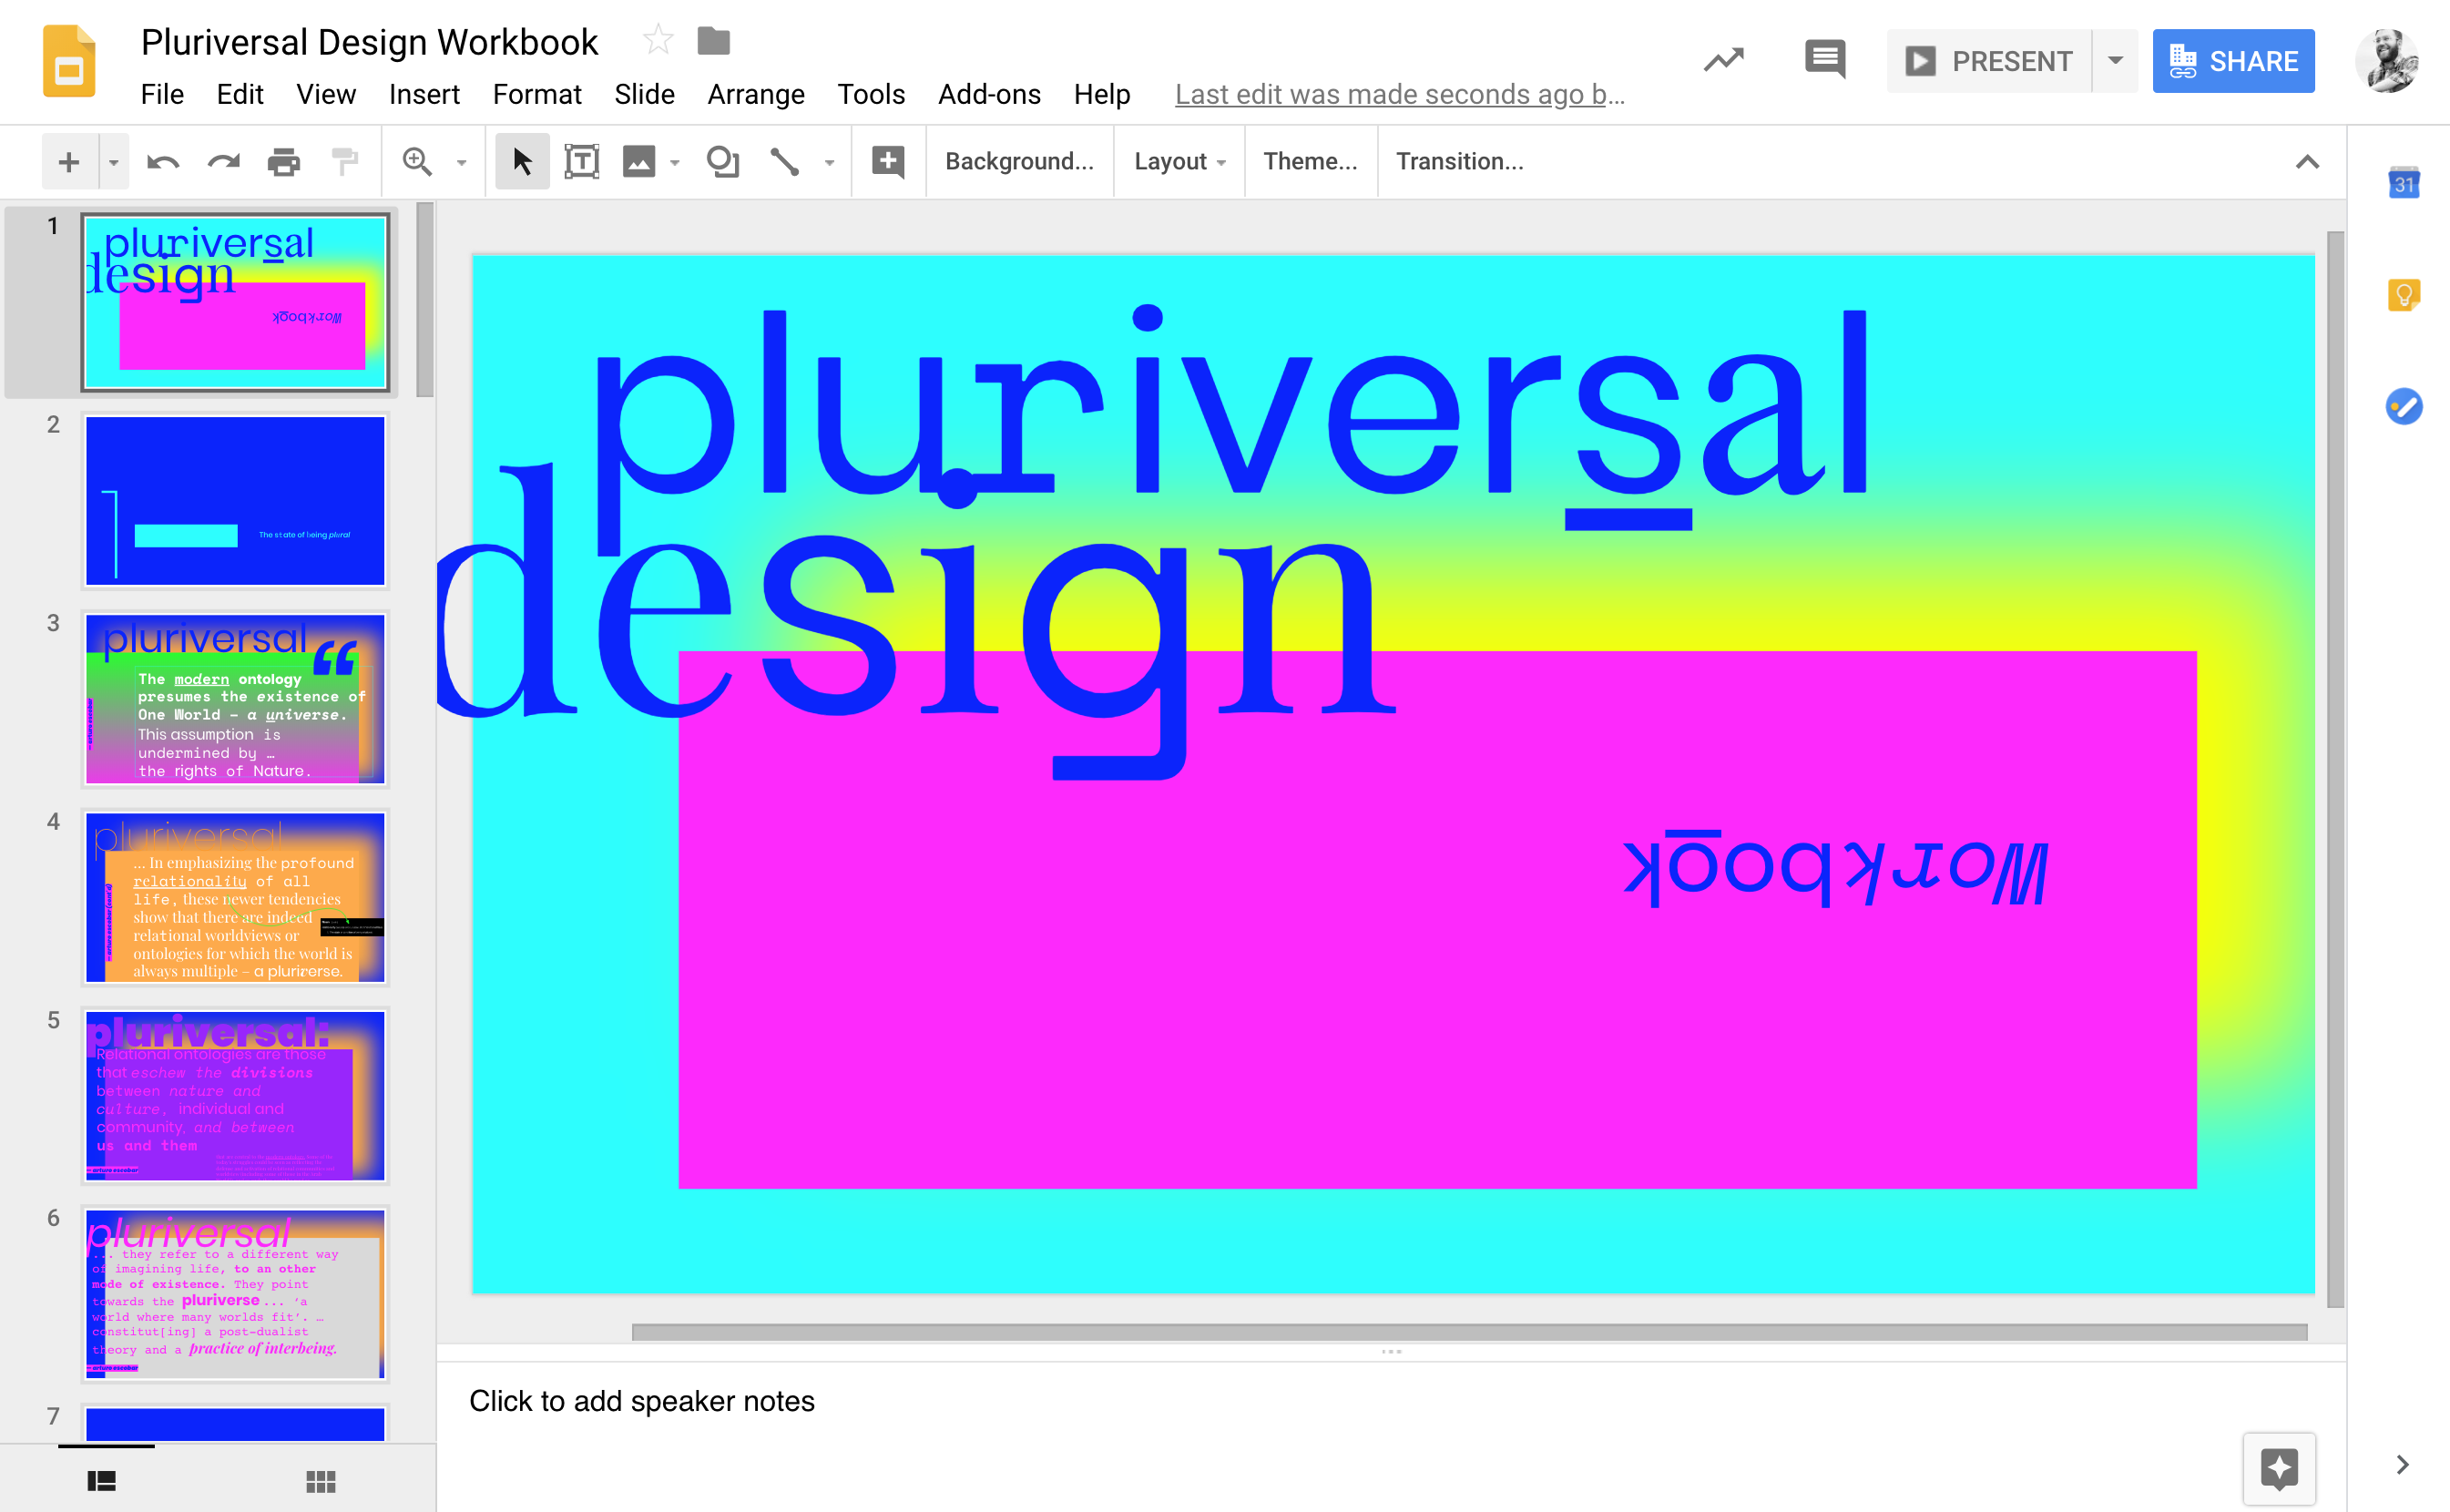Open the Present options dropdown arrow
The image size is (2450, 1512).
(2116, 61)
